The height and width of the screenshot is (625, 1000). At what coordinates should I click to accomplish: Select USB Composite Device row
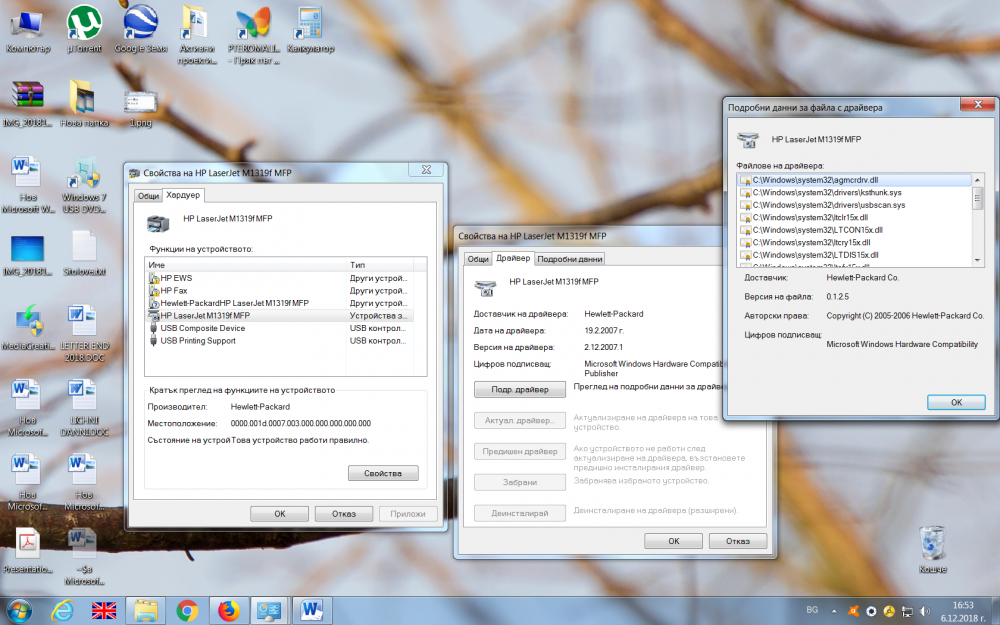click(x=279, y=328)
